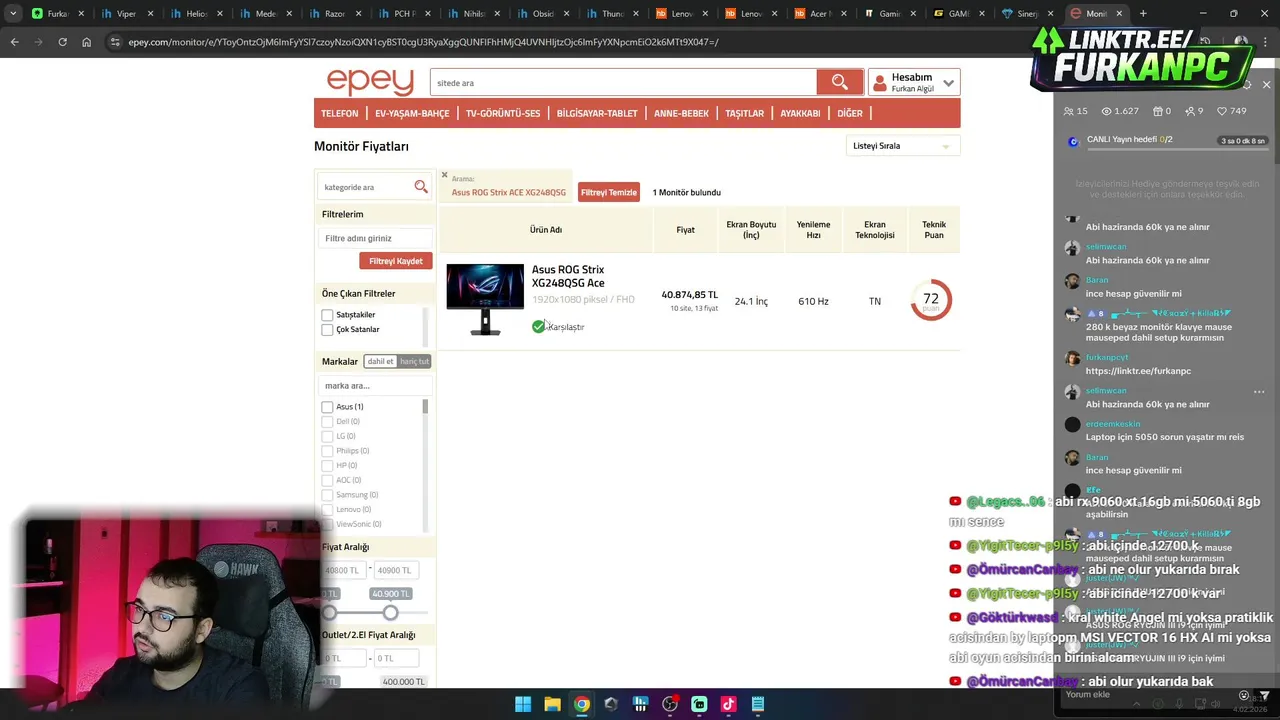1280x720 pixels.
Task: Open Notepad icon in taskbar
Action: tap(758, 704)
